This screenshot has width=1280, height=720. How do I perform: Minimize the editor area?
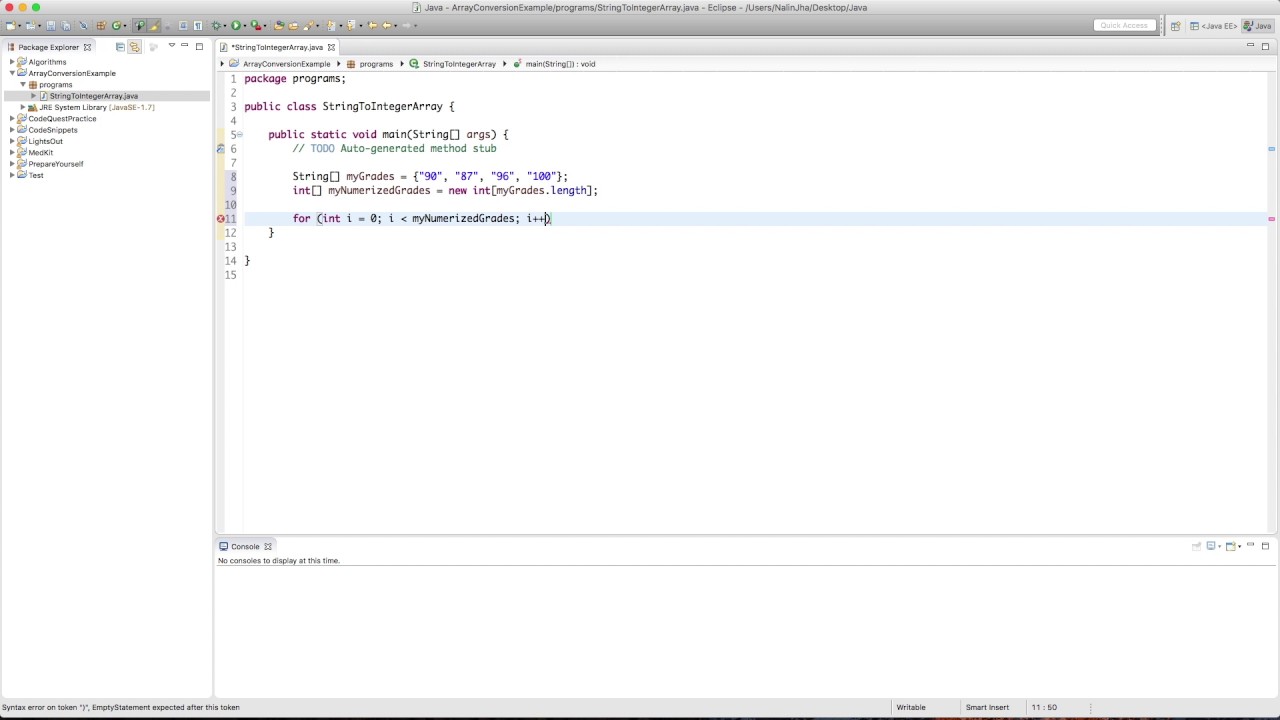pyautogui.click(x=1251, y=46)
